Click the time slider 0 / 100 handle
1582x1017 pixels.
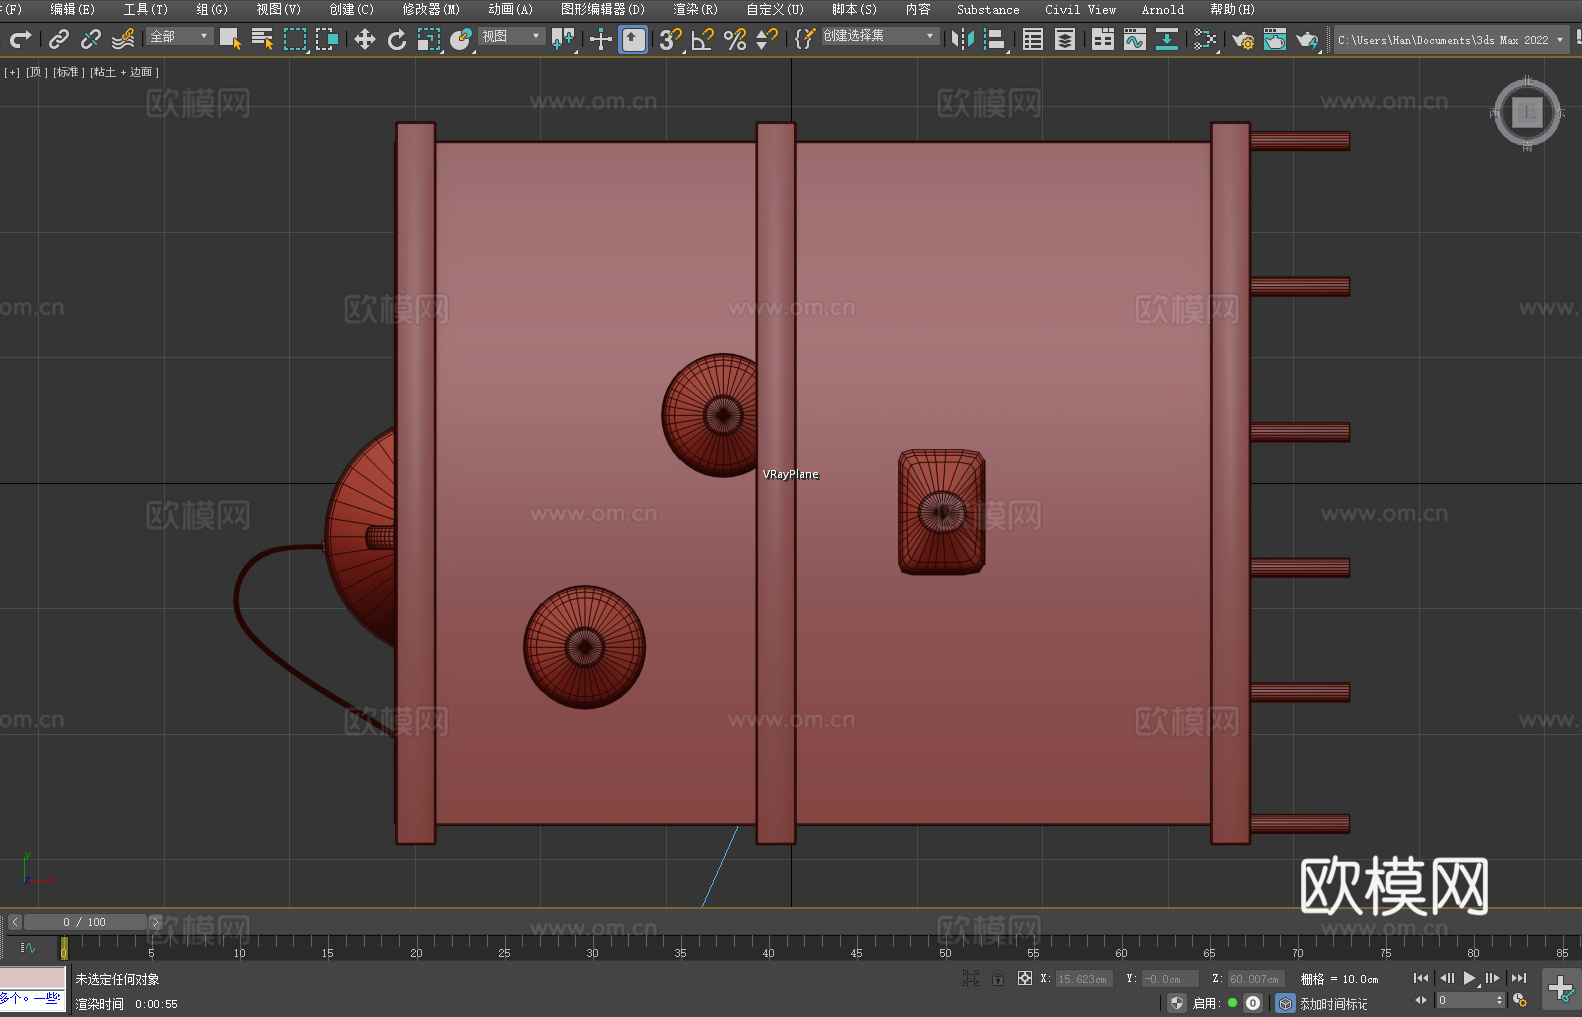pos(85,922)
